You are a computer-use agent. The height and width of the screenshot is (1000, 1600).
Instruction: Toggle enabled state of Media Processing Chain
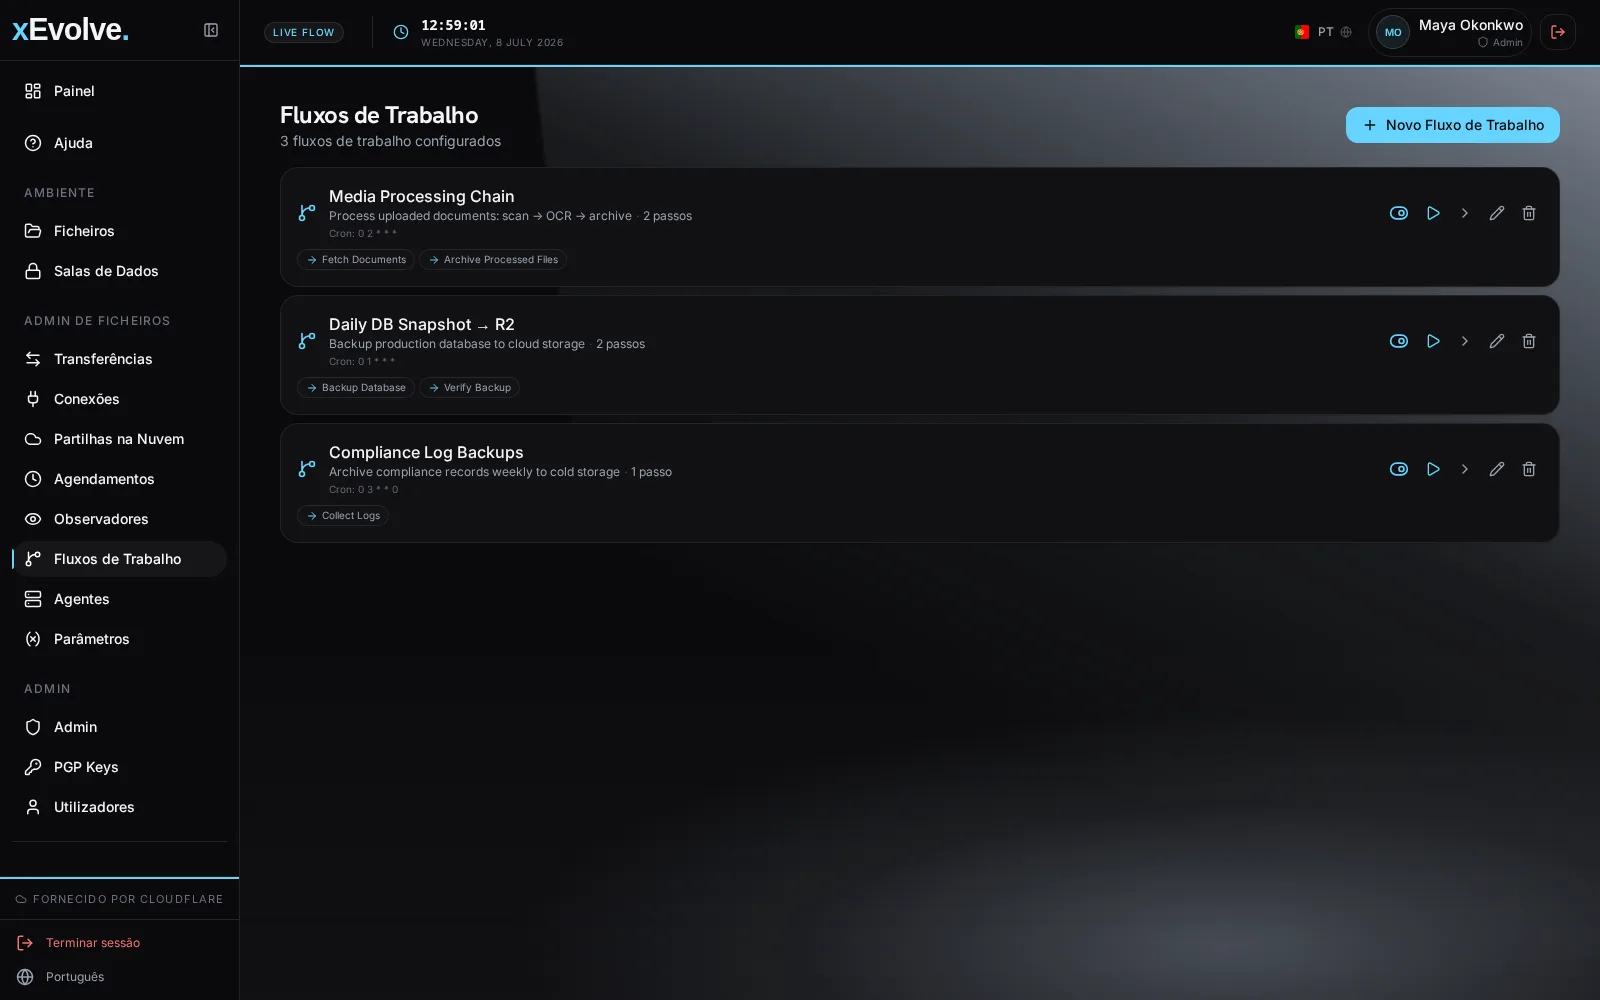(x=1399, y=213)
